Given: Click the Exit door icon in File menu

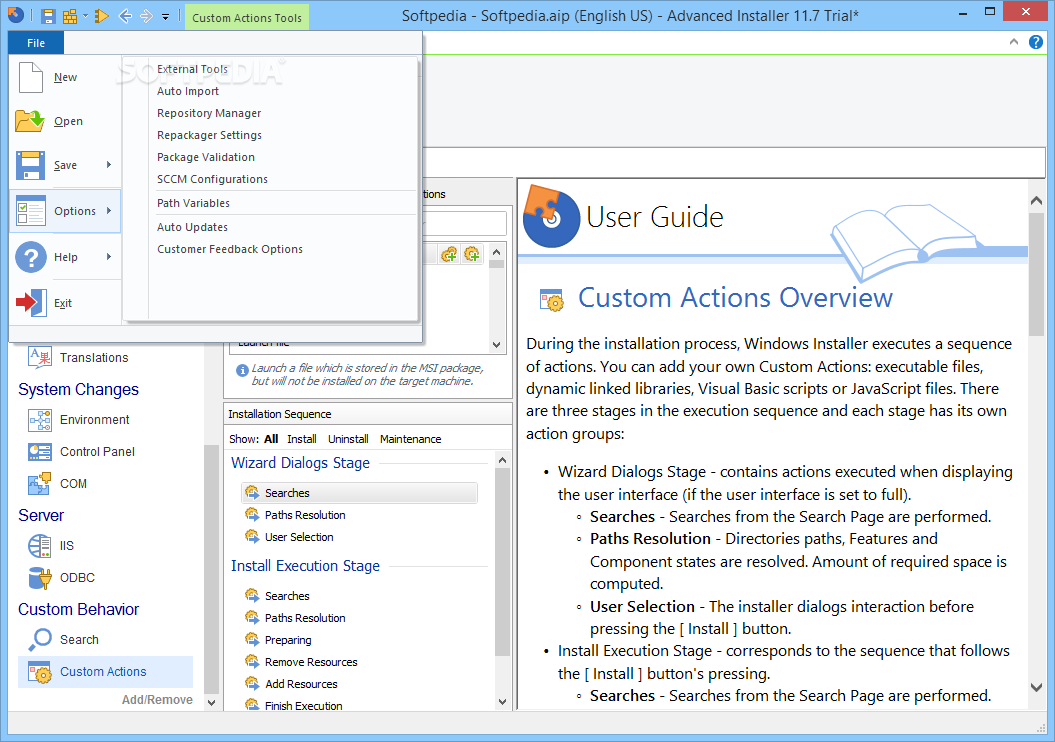Looking at the screenshot, I should [x=31, y=303].
